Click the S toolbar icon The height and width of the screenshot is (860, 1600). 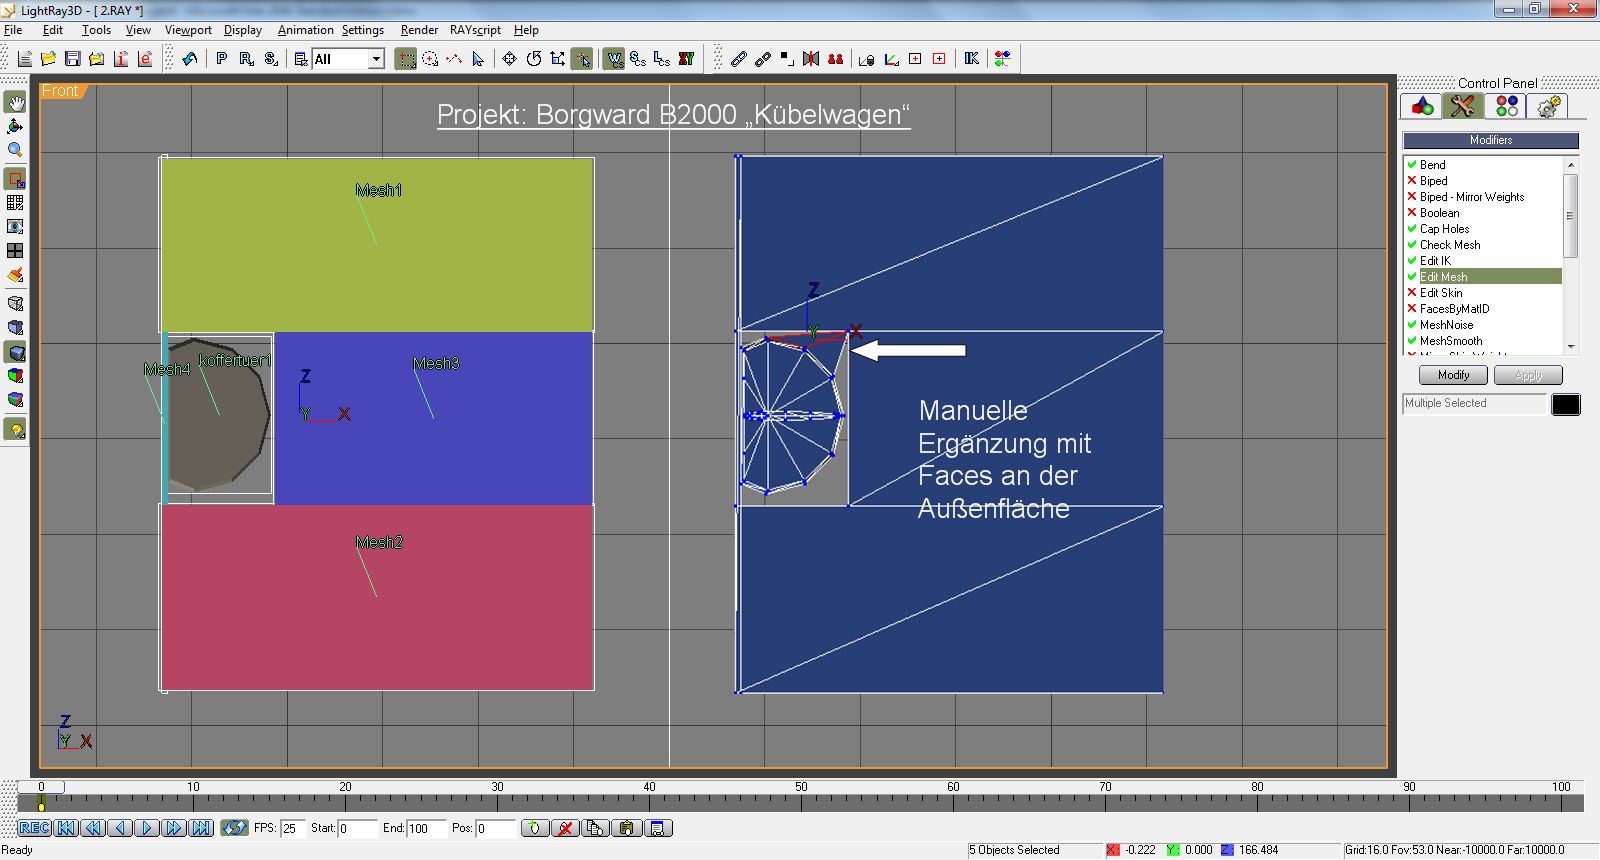[x=271, y=59]
